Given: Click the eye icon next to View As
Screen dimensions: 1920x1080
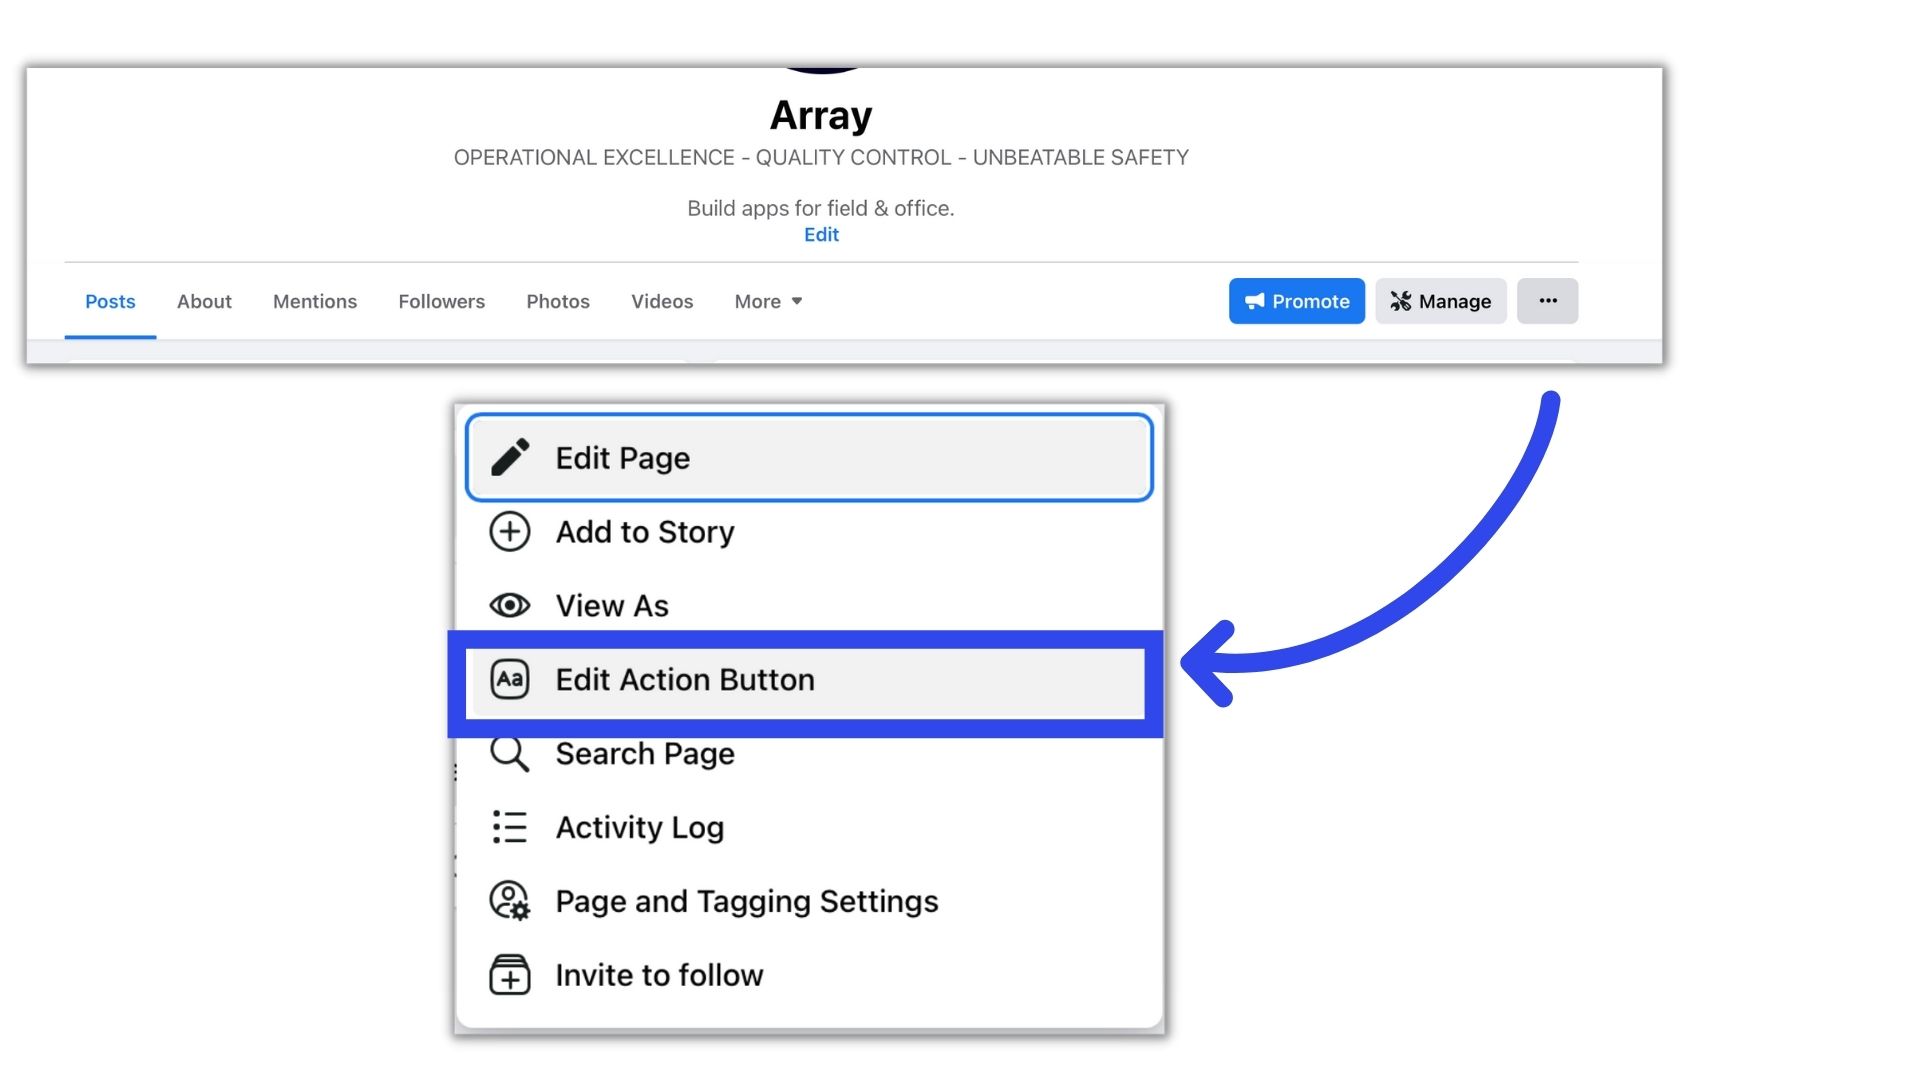Looking at the screenshot, I should tap(510, 605).
